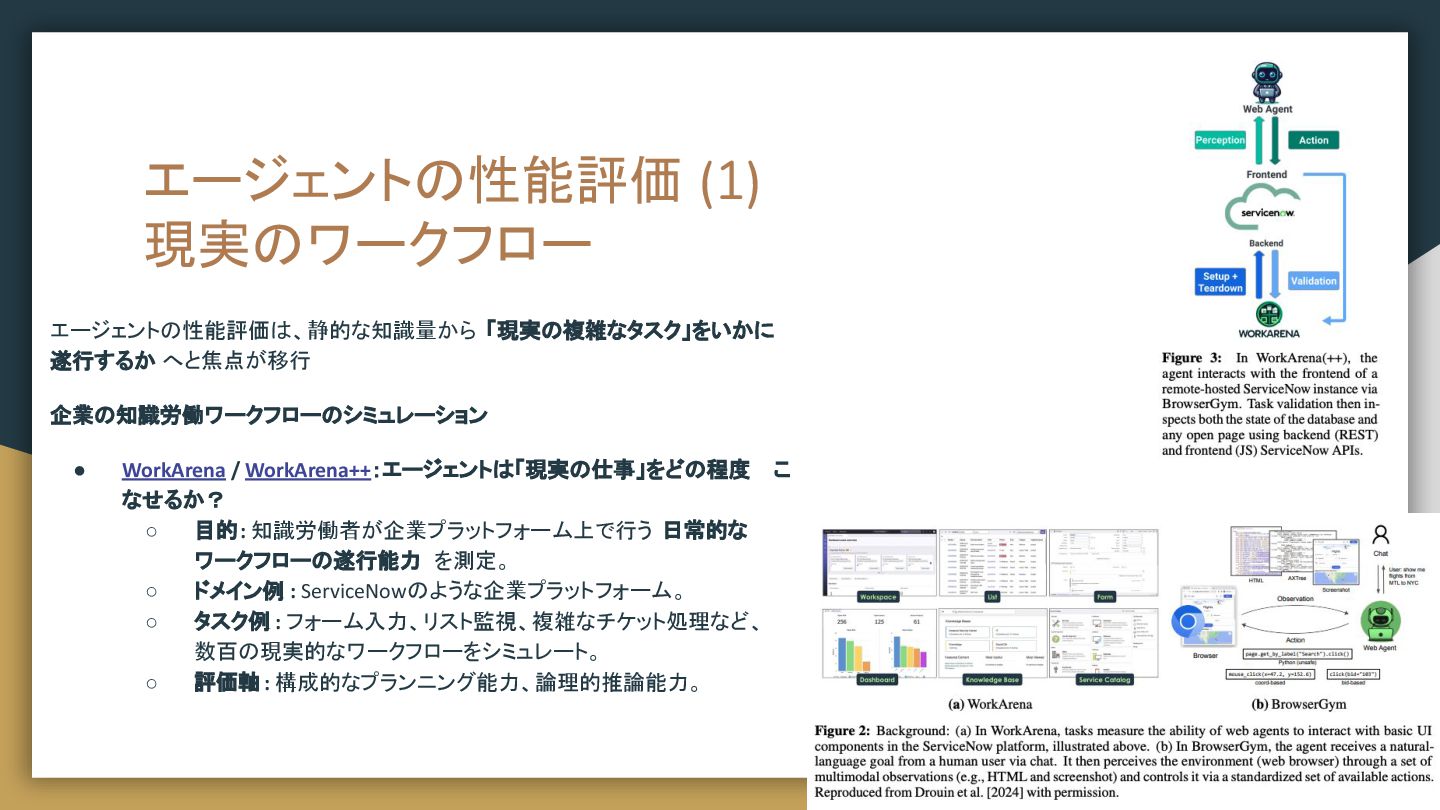1440x810 pixels.
Task: Click the blue Browser icon in BrowserGym figure
Action: (1187, 622)
